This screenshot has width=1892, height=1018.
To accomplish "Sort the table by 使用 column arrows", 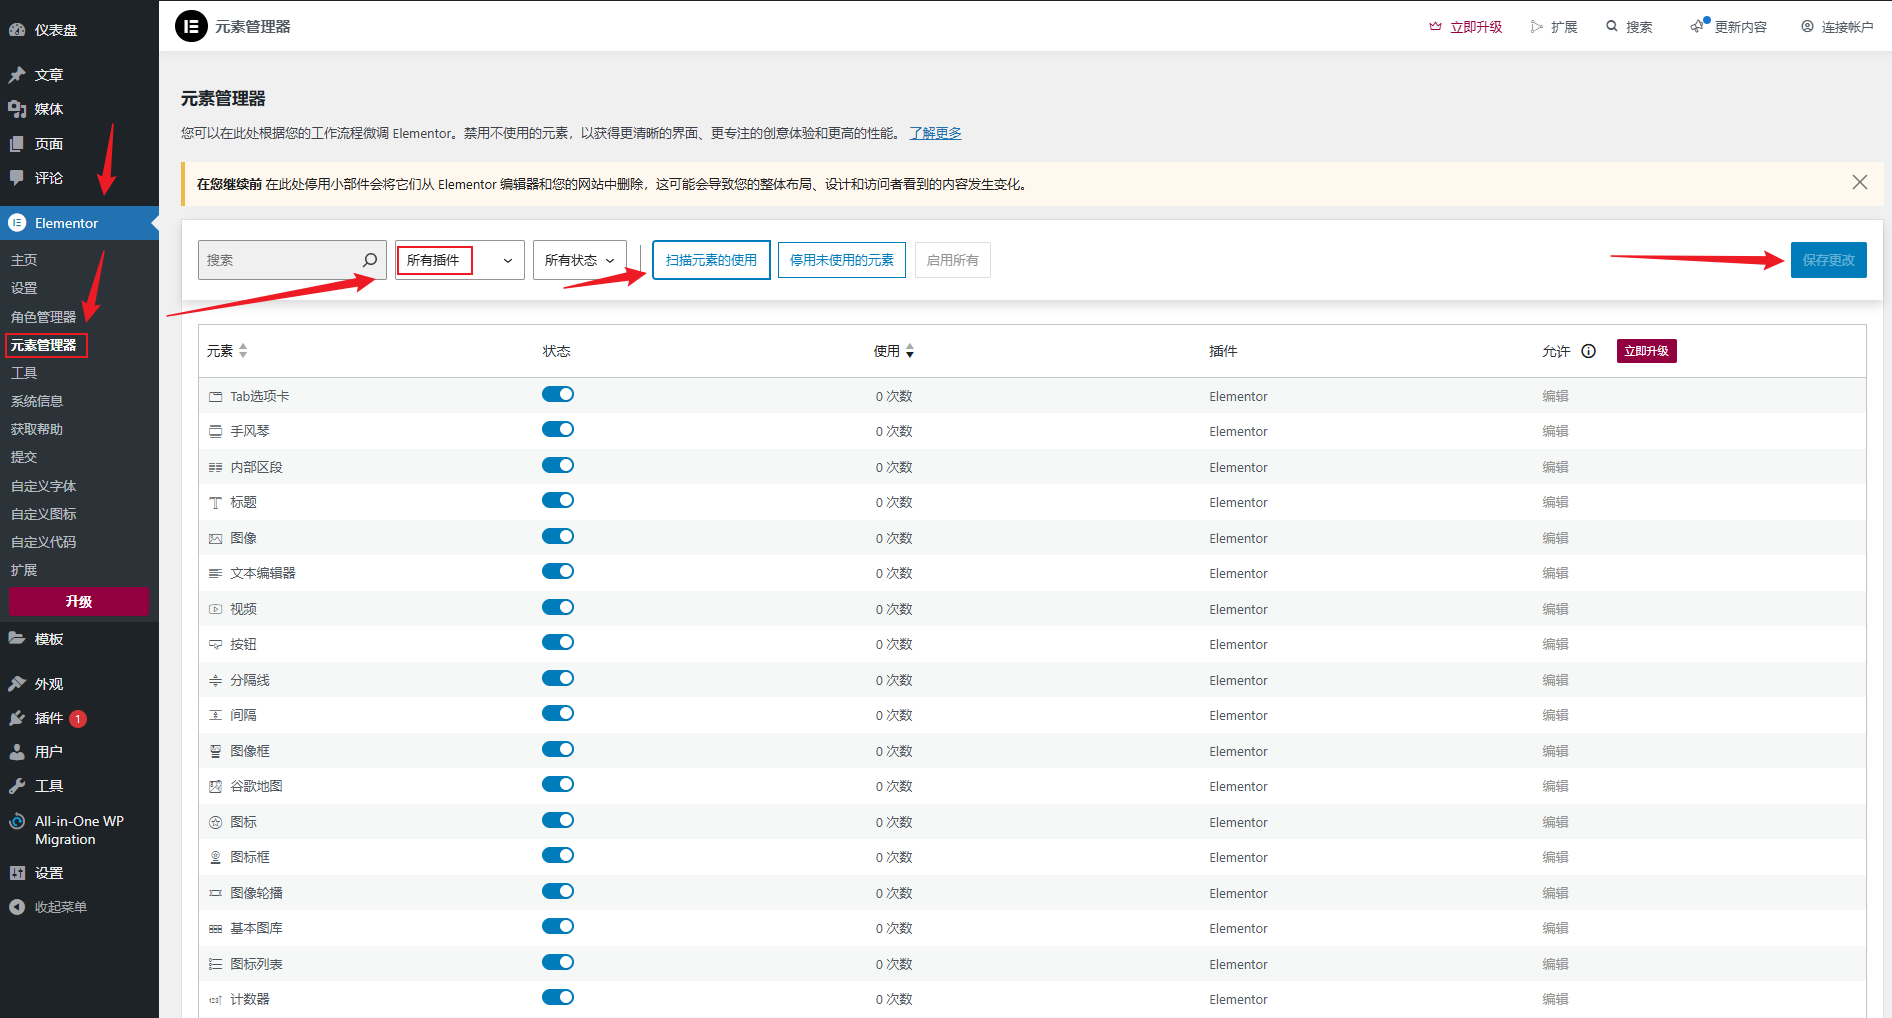I will [x=909, y=351].
